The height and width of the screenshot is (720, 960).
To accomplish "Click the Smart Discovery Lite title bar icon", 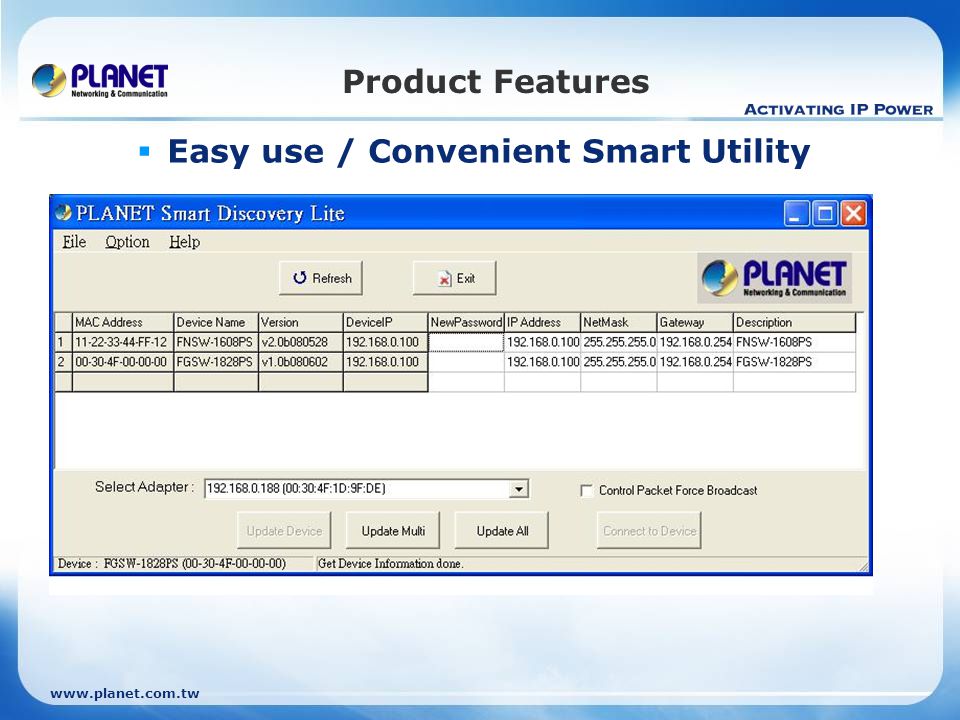I will point(63,212).
